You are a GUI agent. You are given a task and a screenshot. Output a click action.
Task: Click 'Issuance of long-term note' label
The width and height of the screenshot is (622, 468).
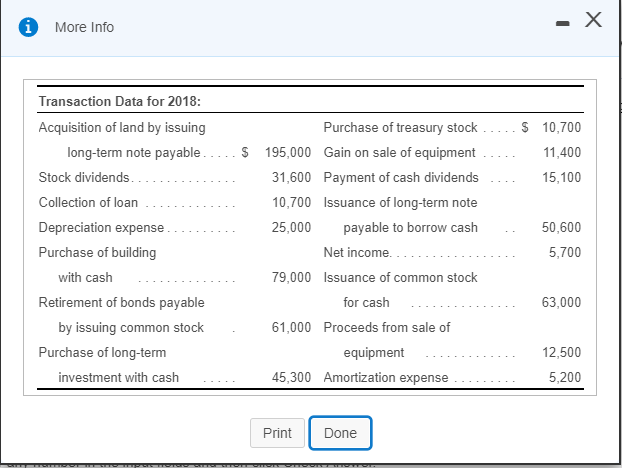401,203
